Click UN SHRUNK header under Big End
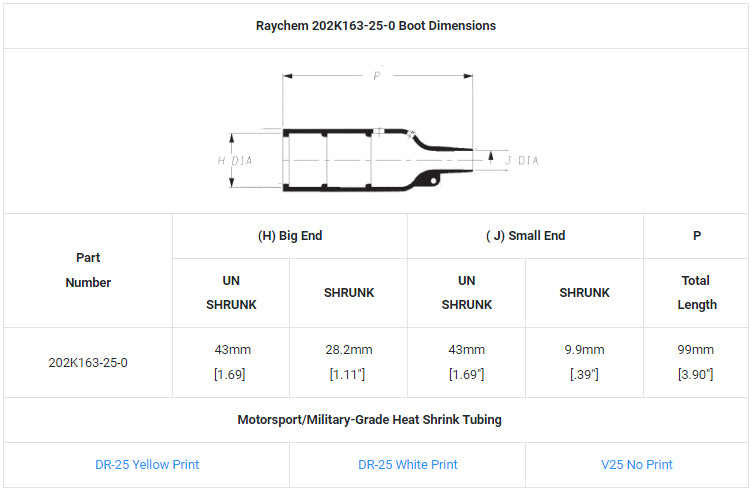This screenshot has width=754, height=493. click(x=231, y=292)
